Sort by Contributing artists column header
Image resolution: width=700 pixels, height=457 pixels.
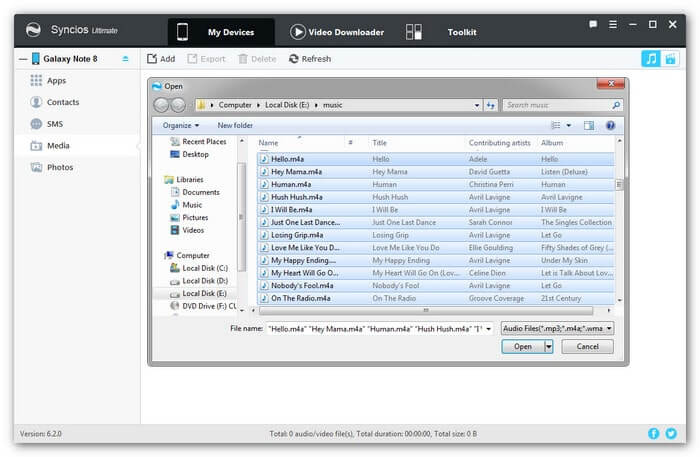(500, 143)
